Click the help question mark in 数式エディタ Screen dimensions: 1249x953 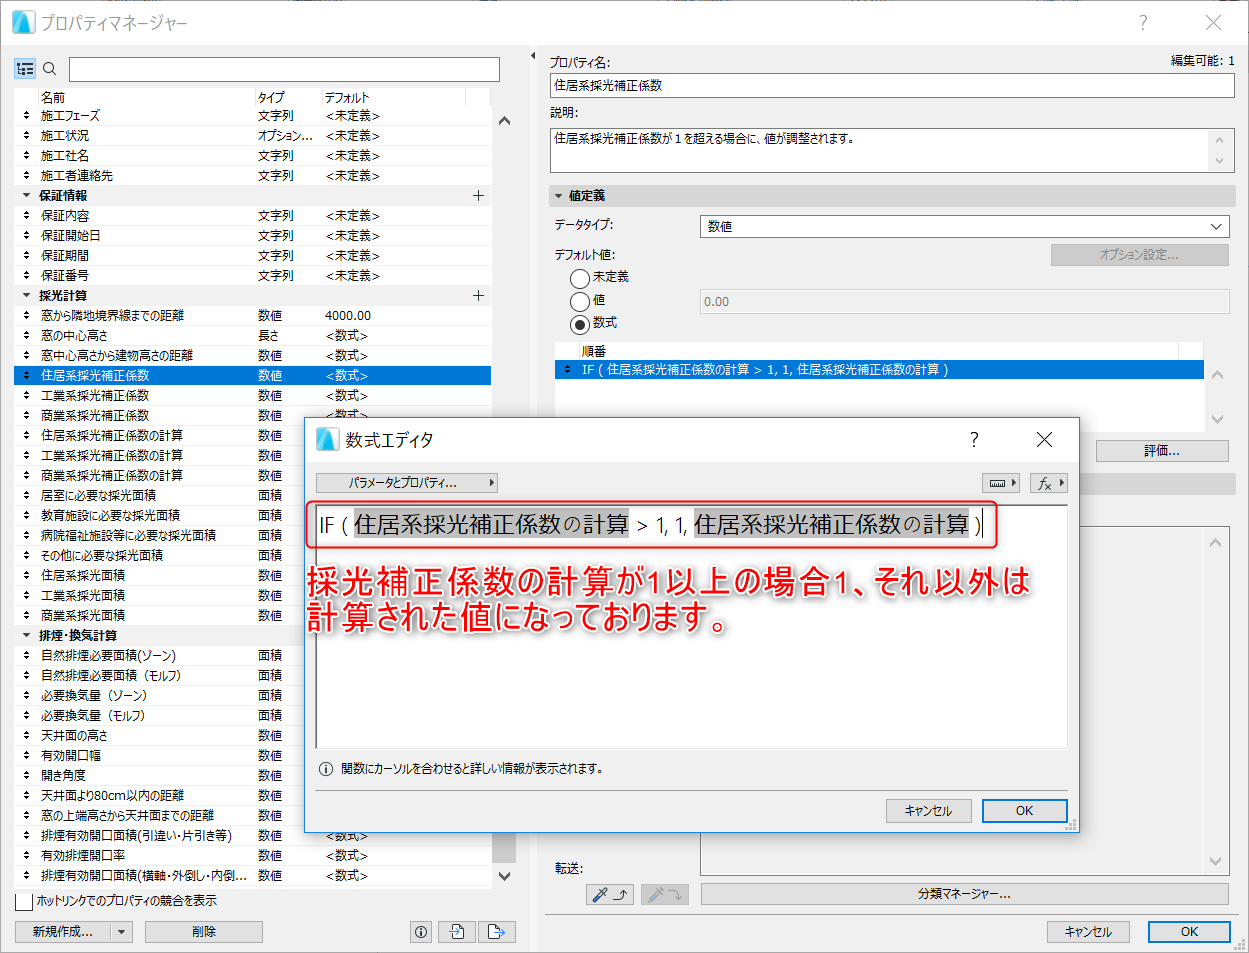pyautogui.click(x=974, y=440)
